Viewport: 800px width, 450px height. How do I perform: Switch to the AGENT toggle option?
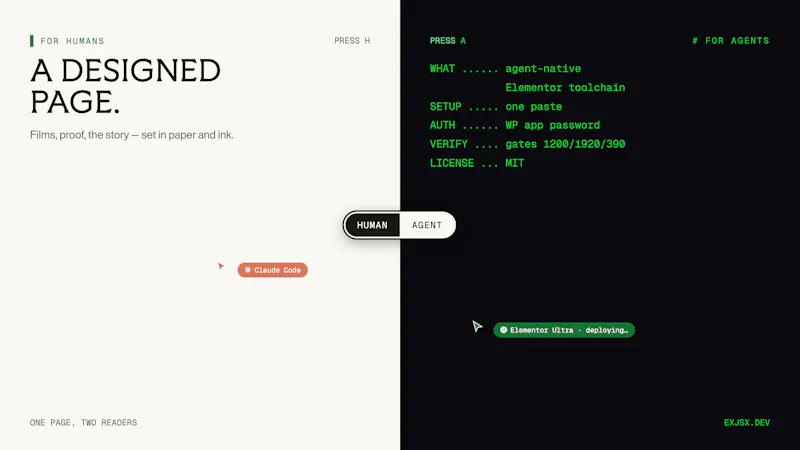pos(427,225)
